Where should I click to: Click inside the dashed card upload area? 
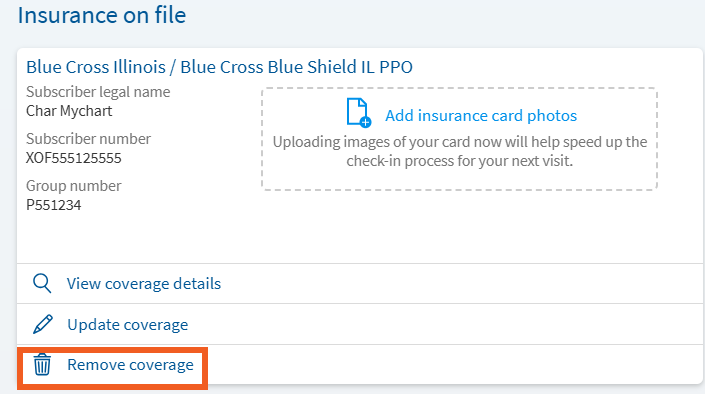(459, 139)
